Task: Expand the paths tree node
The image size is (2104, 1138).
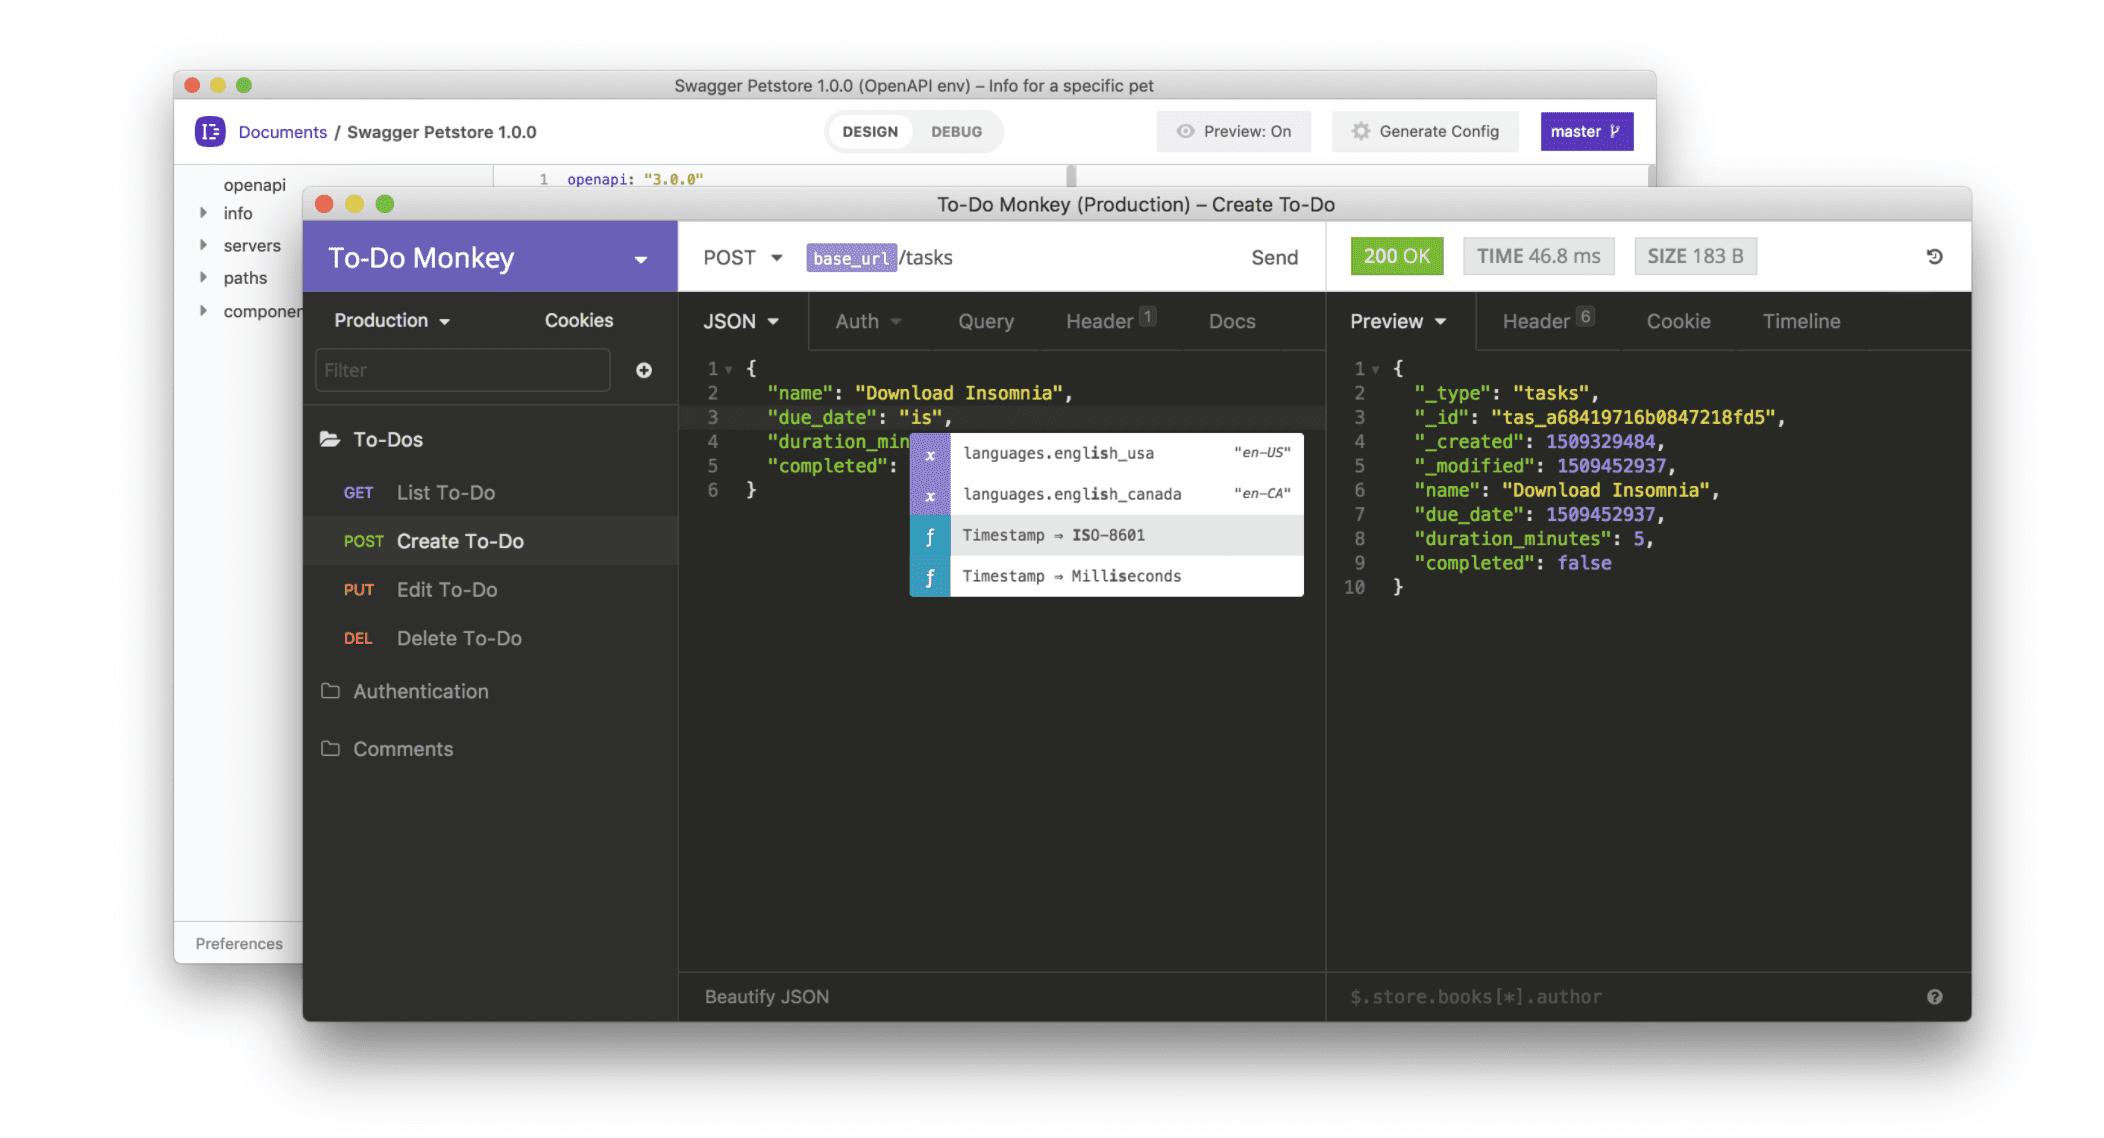Action: [x=204, y=277]
